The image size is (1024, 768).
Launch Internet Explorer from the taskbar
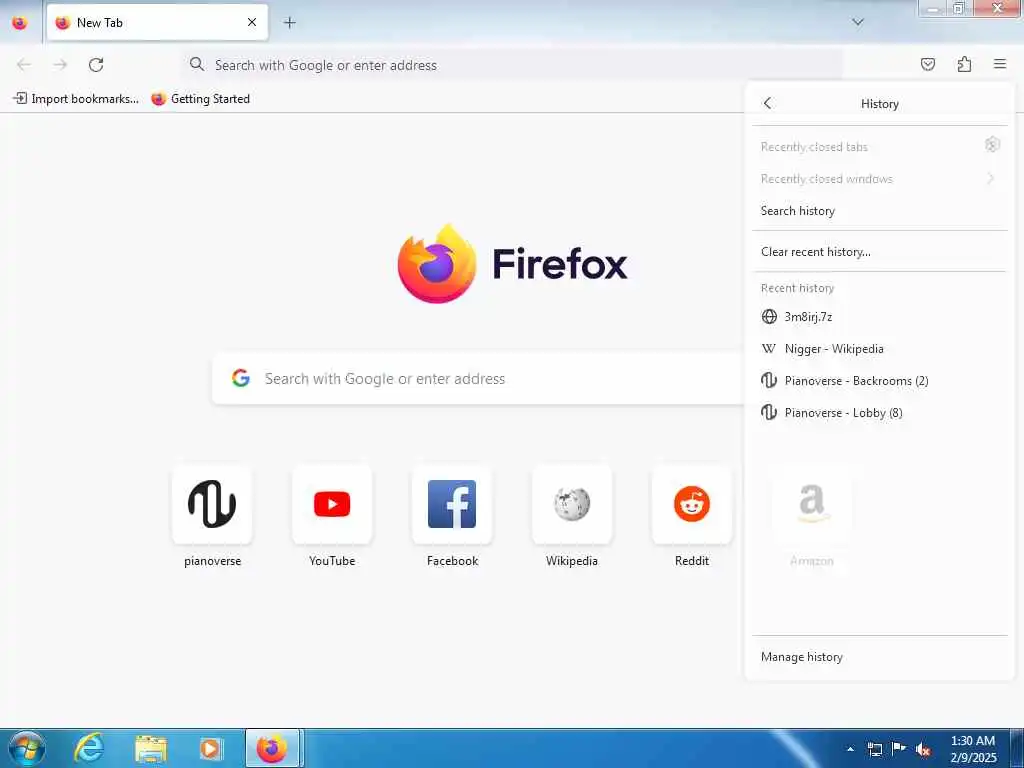89,748
